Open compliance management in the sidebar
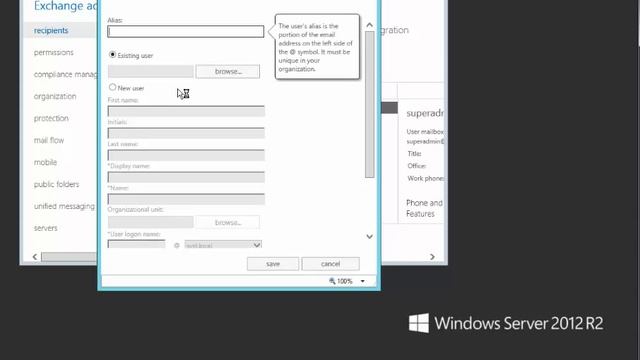This screenshot has width=640, height=360. tap(66, 74)
